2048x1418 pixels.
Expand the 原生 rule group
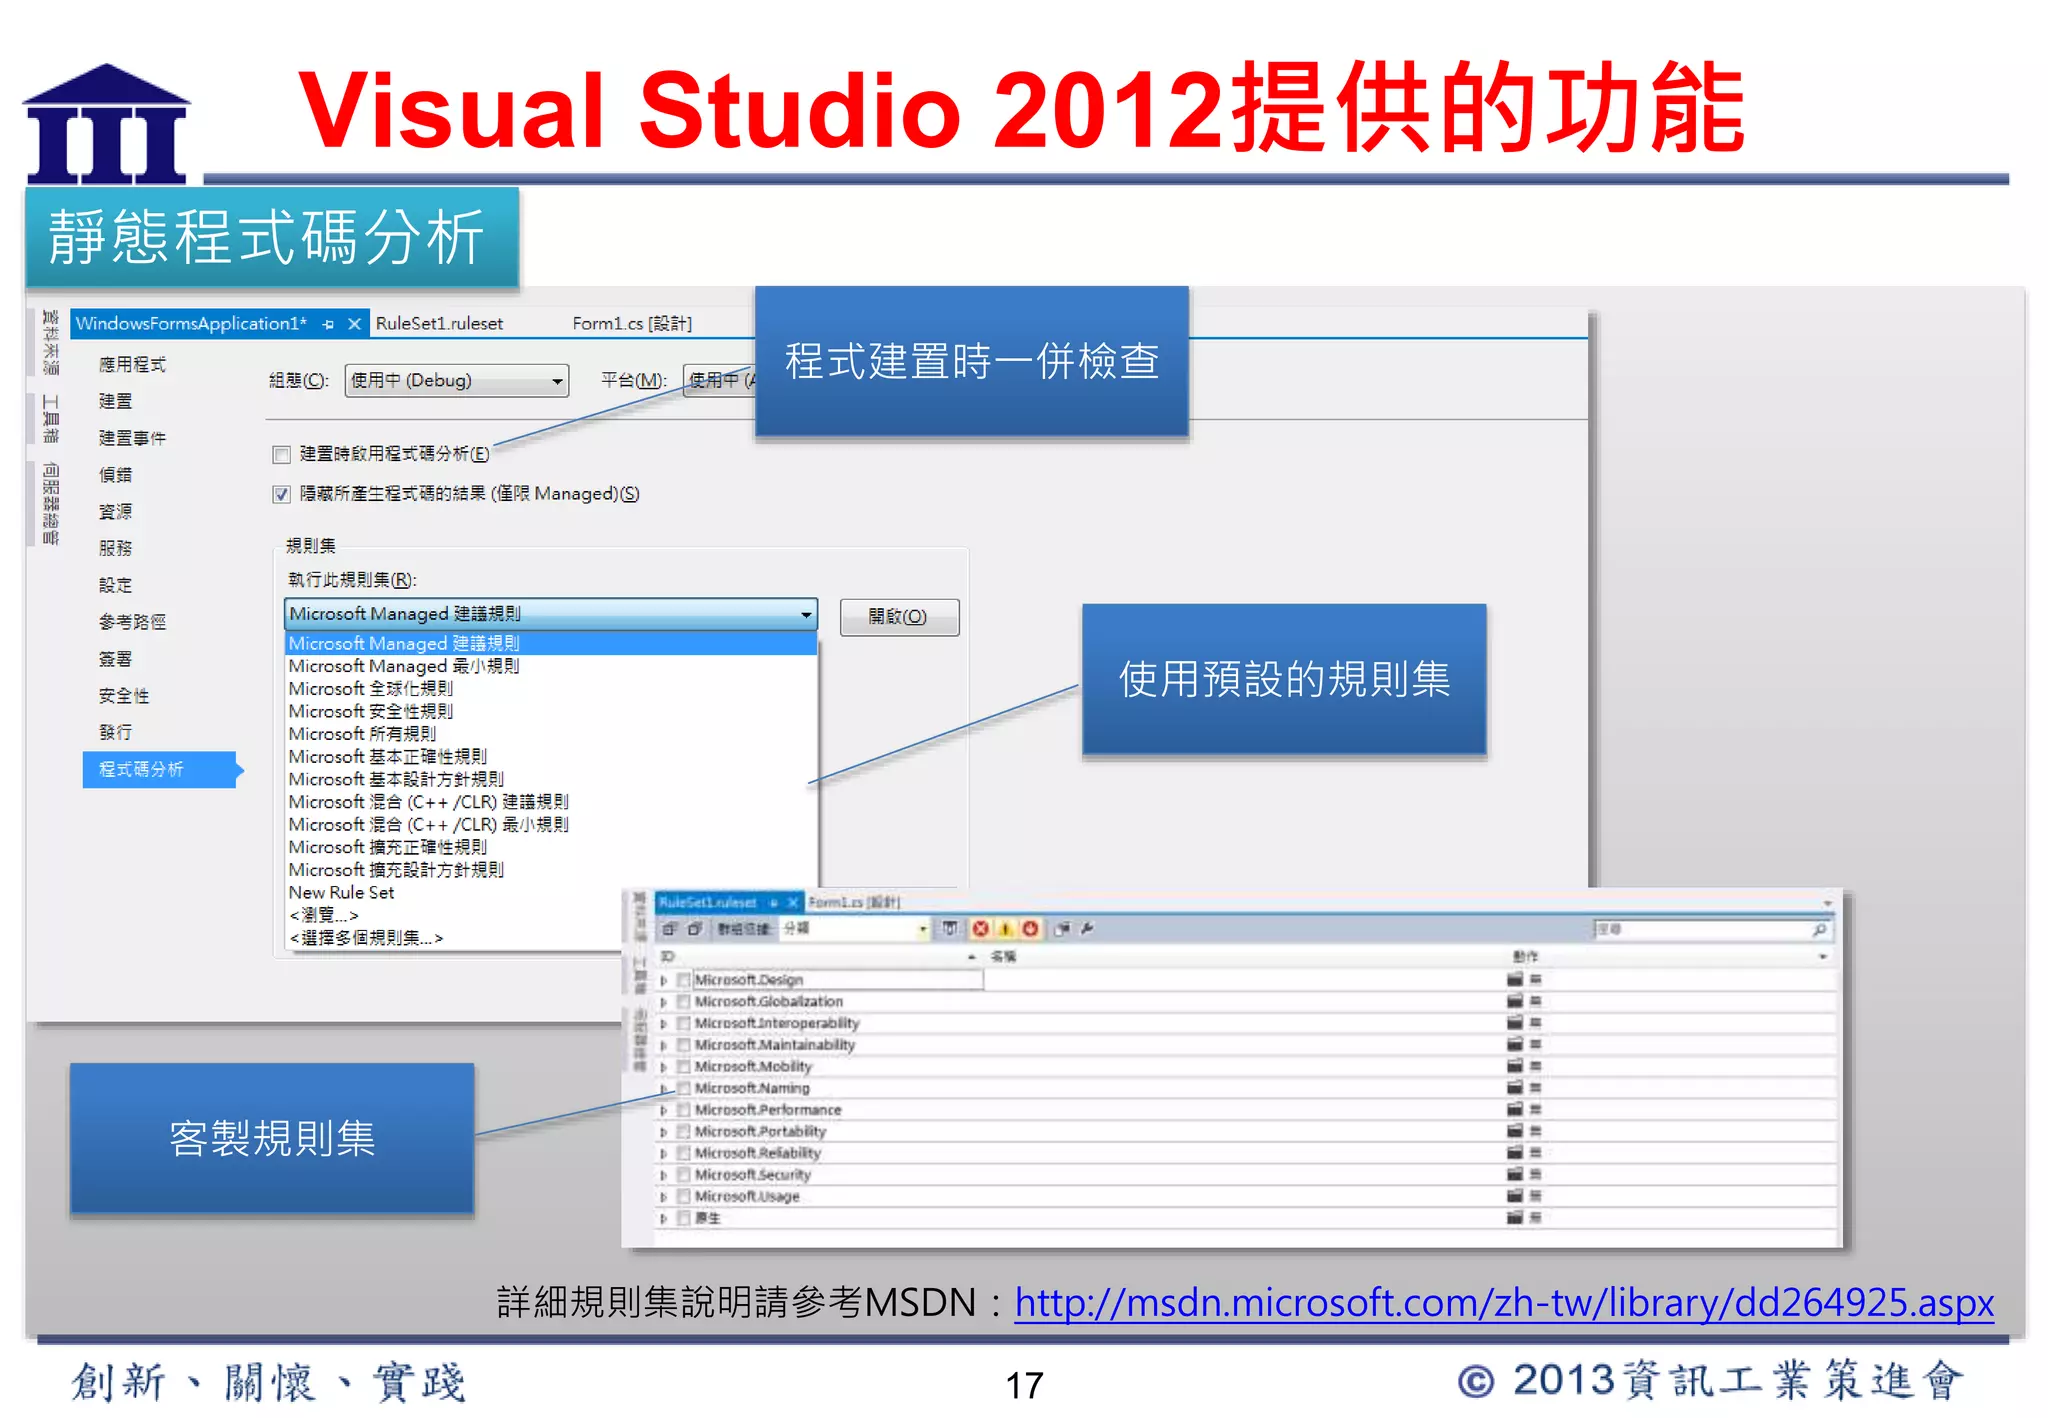tap(663, 1218)
